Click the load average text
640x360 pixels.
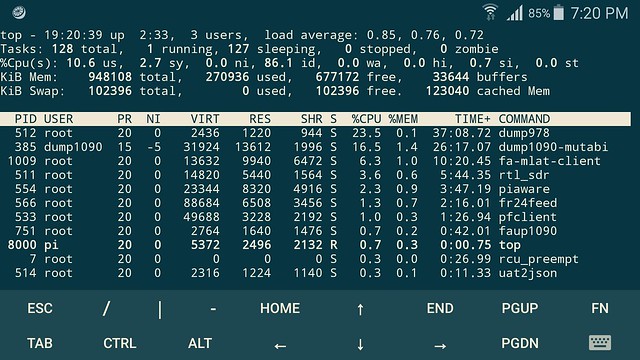[x=374, y=35]
